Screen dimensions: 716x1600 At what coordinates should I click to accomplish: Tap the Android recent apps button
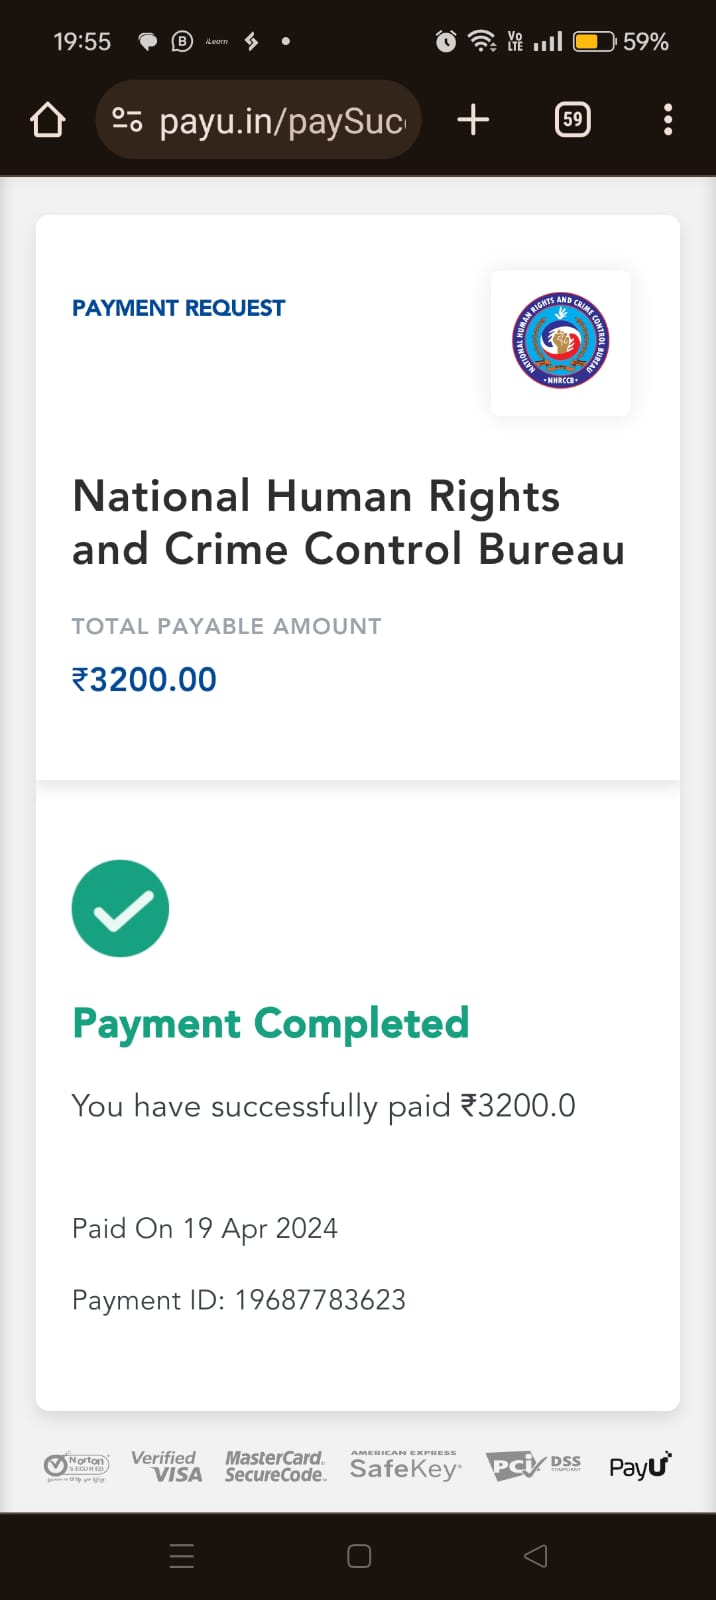(x=182, y=1556)
